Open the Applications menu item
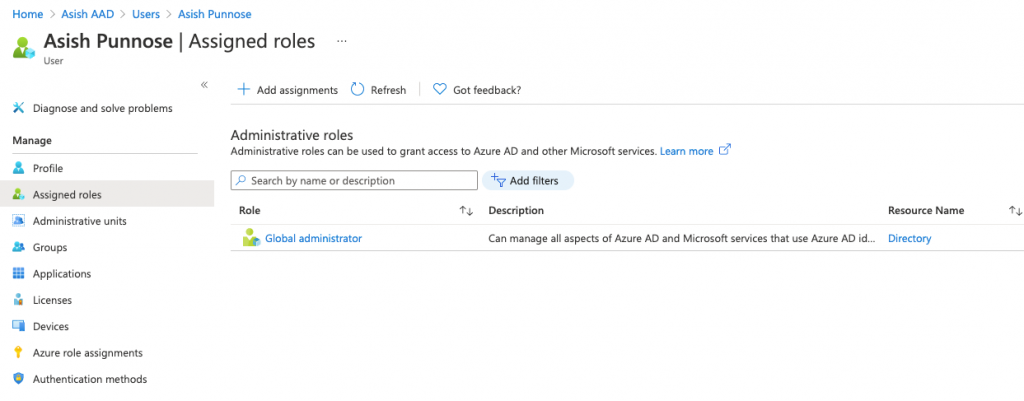 [62, 274]
